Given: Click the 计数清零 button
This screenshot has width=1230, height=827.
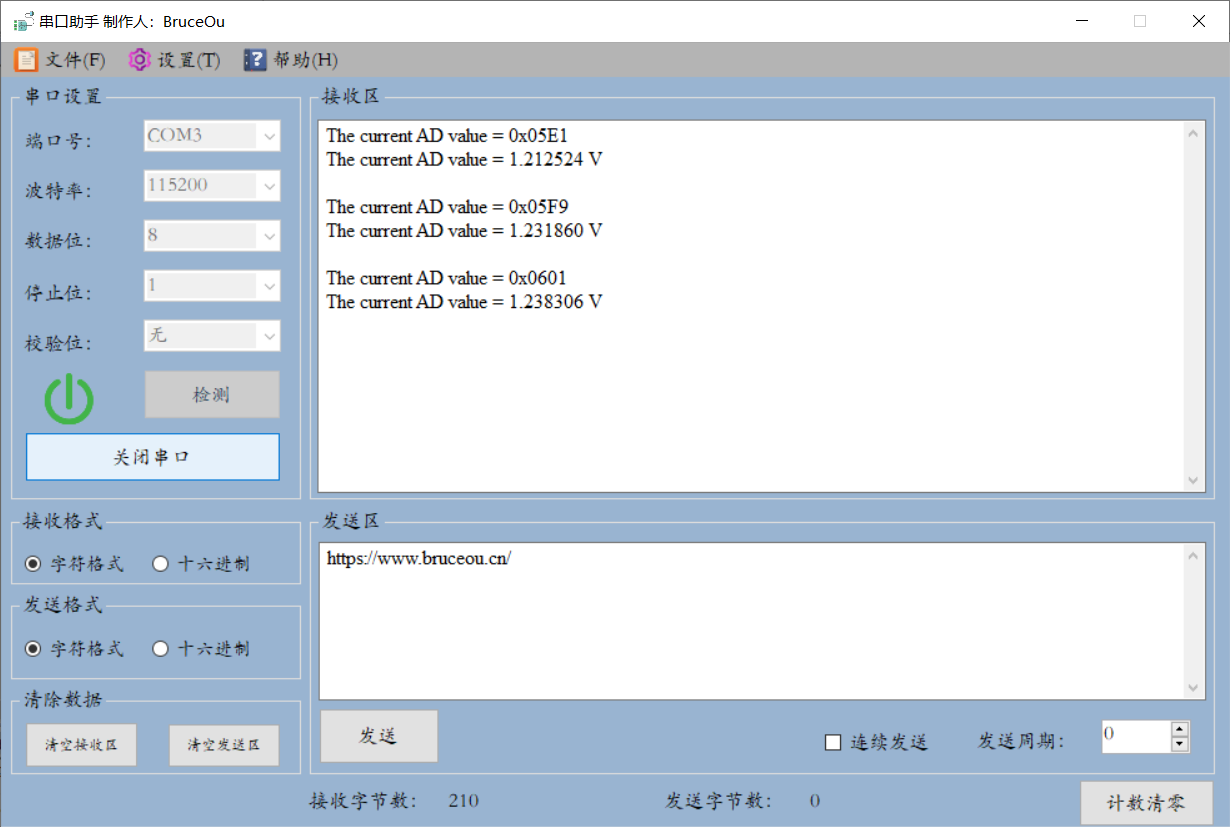Looking at the screenshot, I should (1146, 803).
